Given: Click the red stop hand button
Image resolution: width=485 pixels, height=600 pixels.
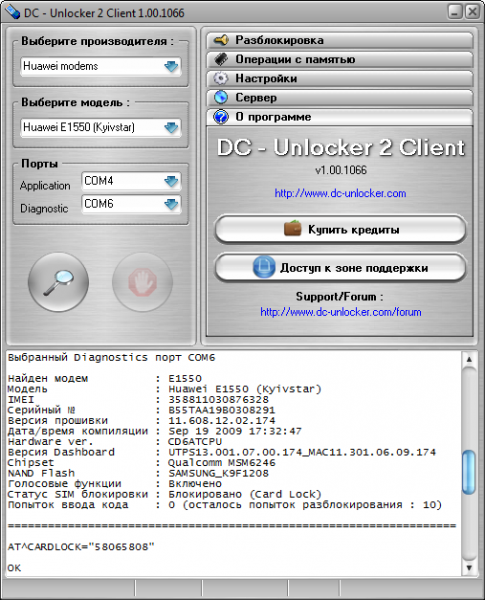Looking at the screenshot, I should [142, 282].
